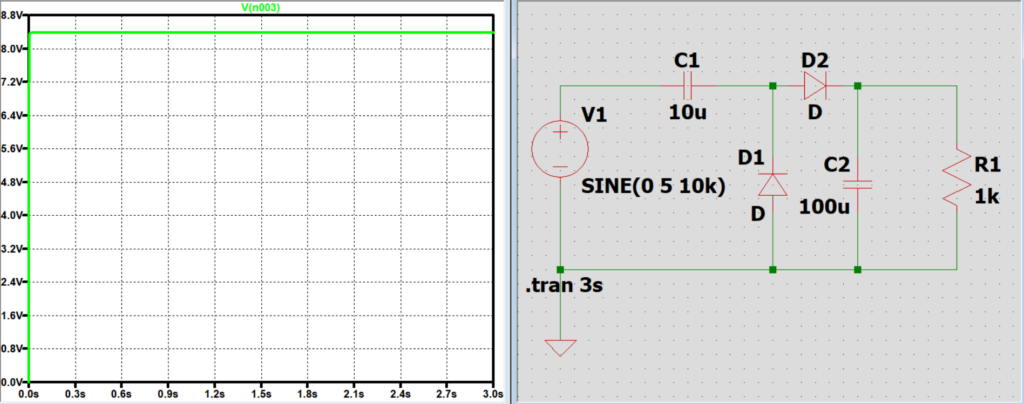Click the D2 component label
Viewport: 1024px width, 404px height.
(814, 61)
